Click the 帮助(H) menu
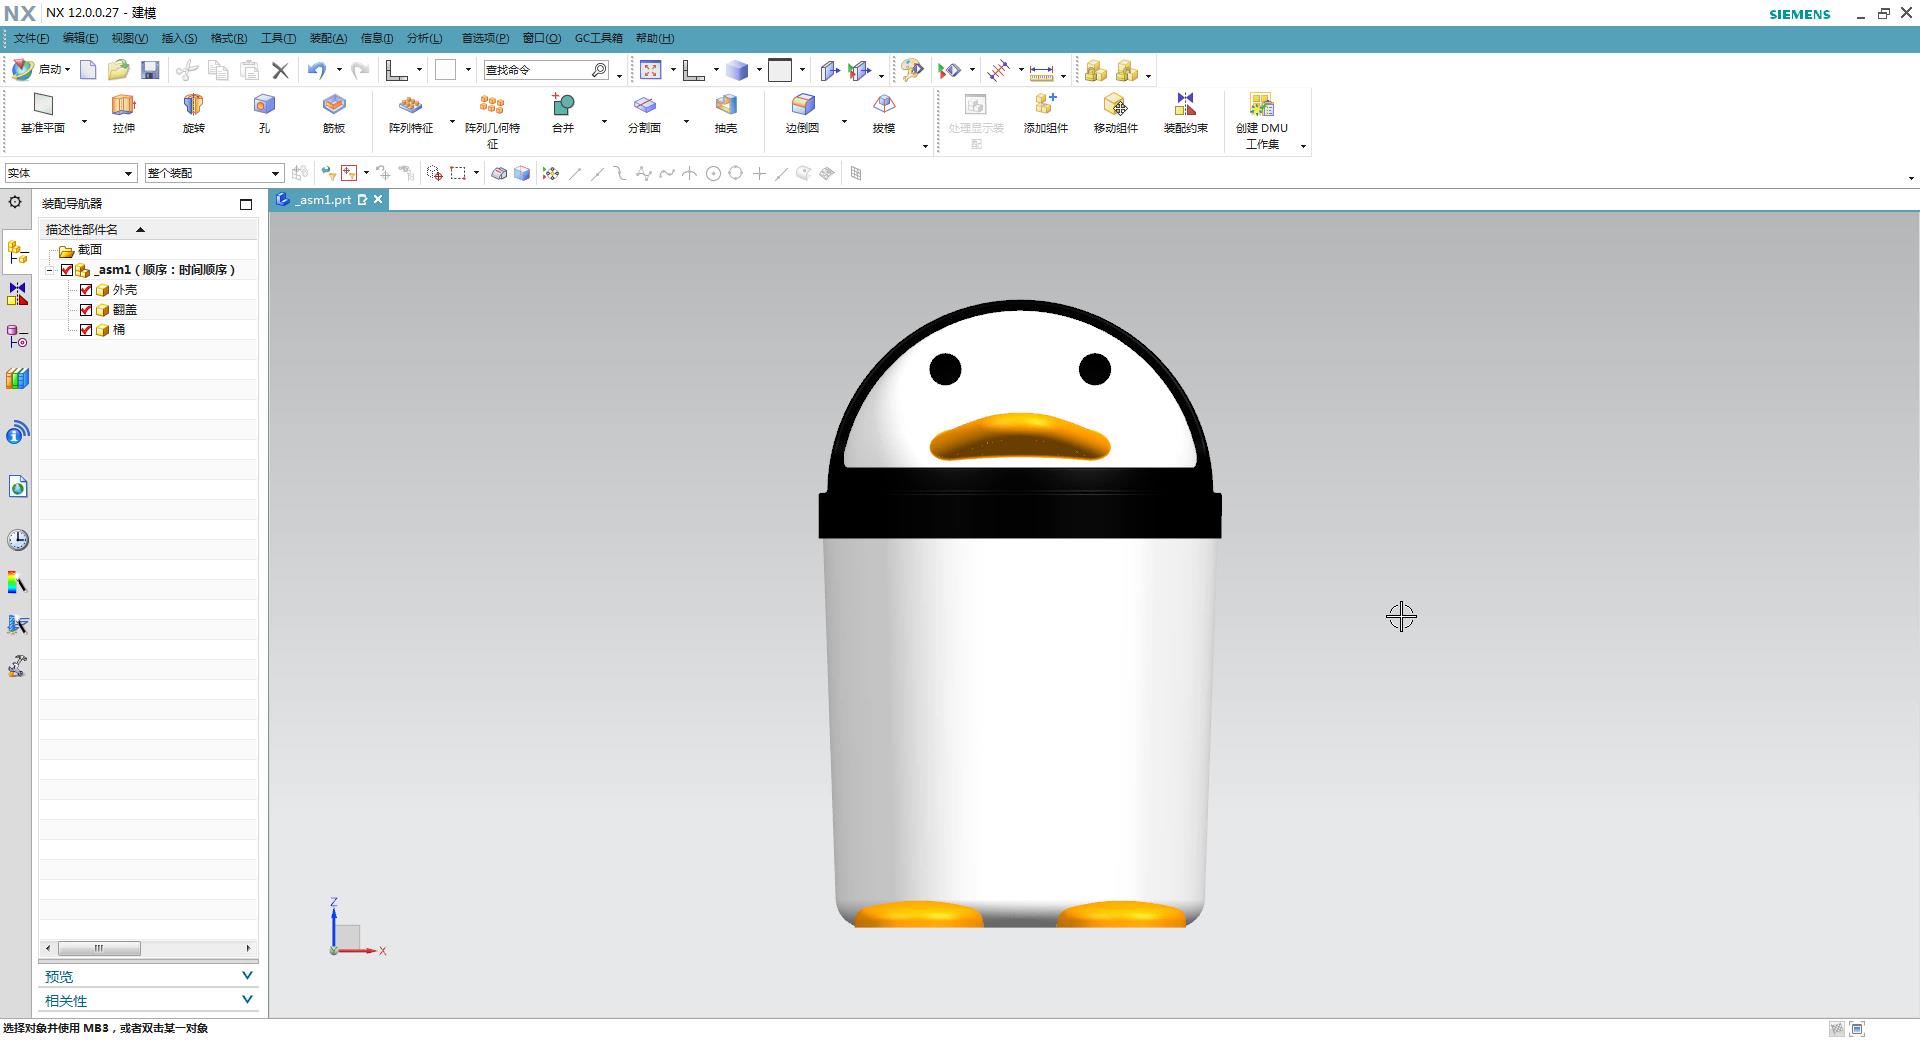The height and width of the screenshot is (1040, 1920). (655, 38)
